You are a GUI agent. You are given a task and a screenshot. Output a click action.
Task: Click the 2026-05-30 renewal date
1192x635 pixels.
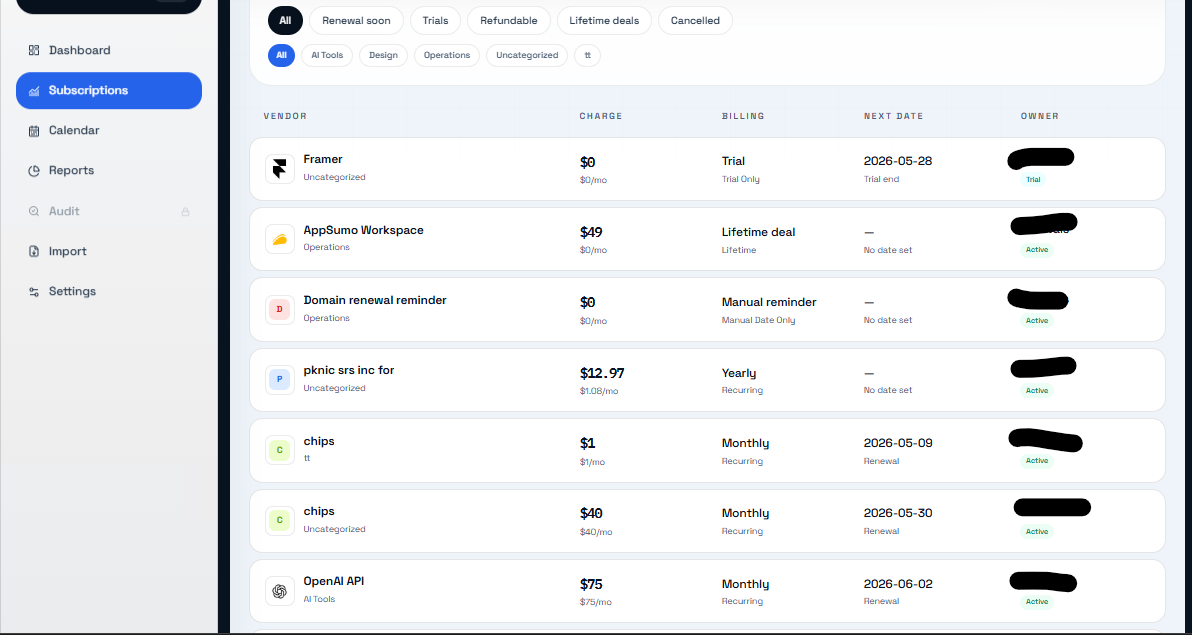898,513
